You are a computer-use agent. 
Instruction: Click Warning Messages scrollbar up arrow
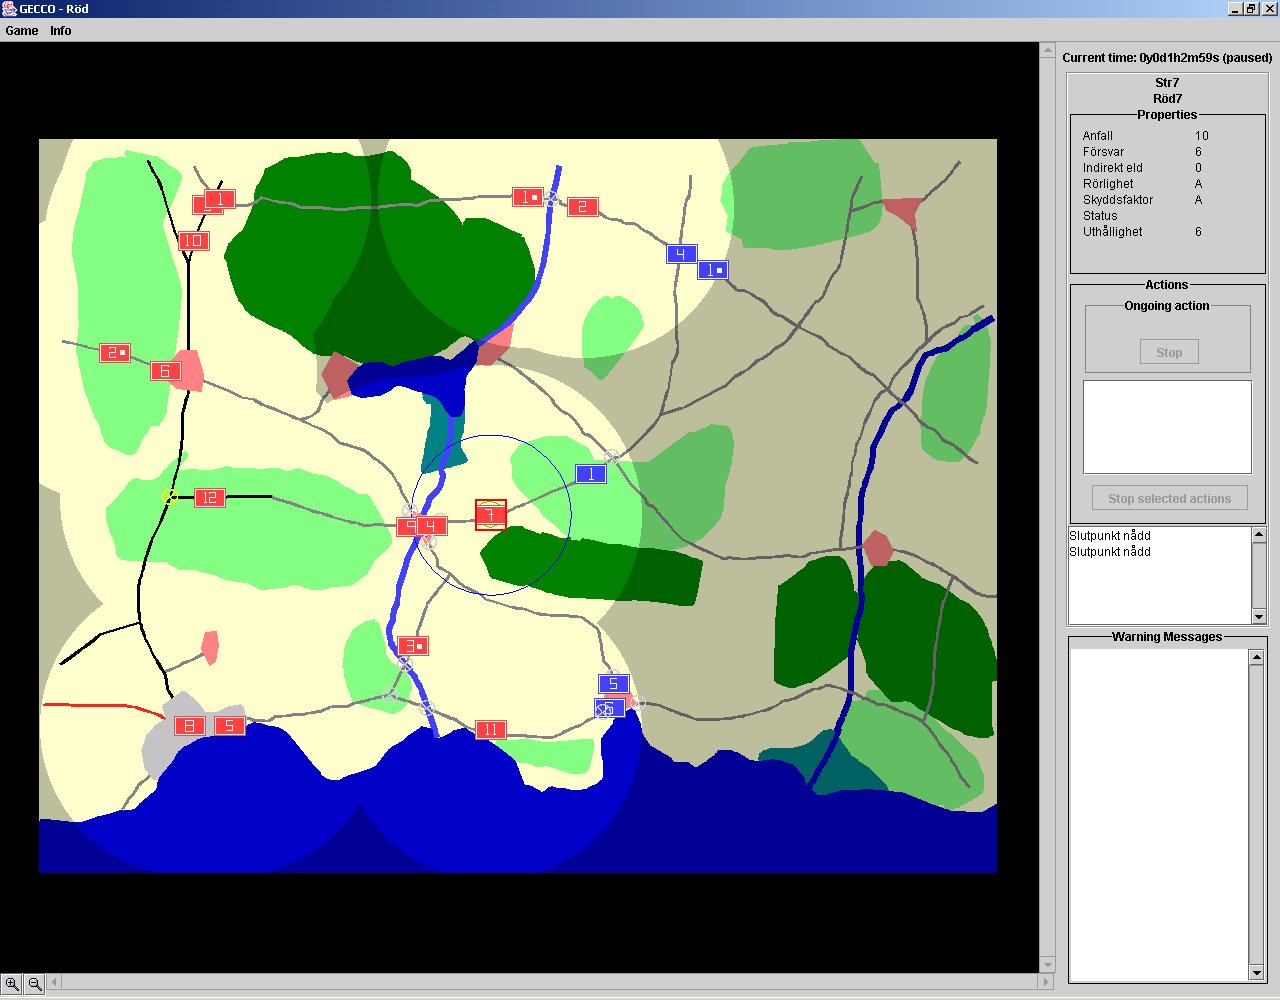click(1256, 657)
